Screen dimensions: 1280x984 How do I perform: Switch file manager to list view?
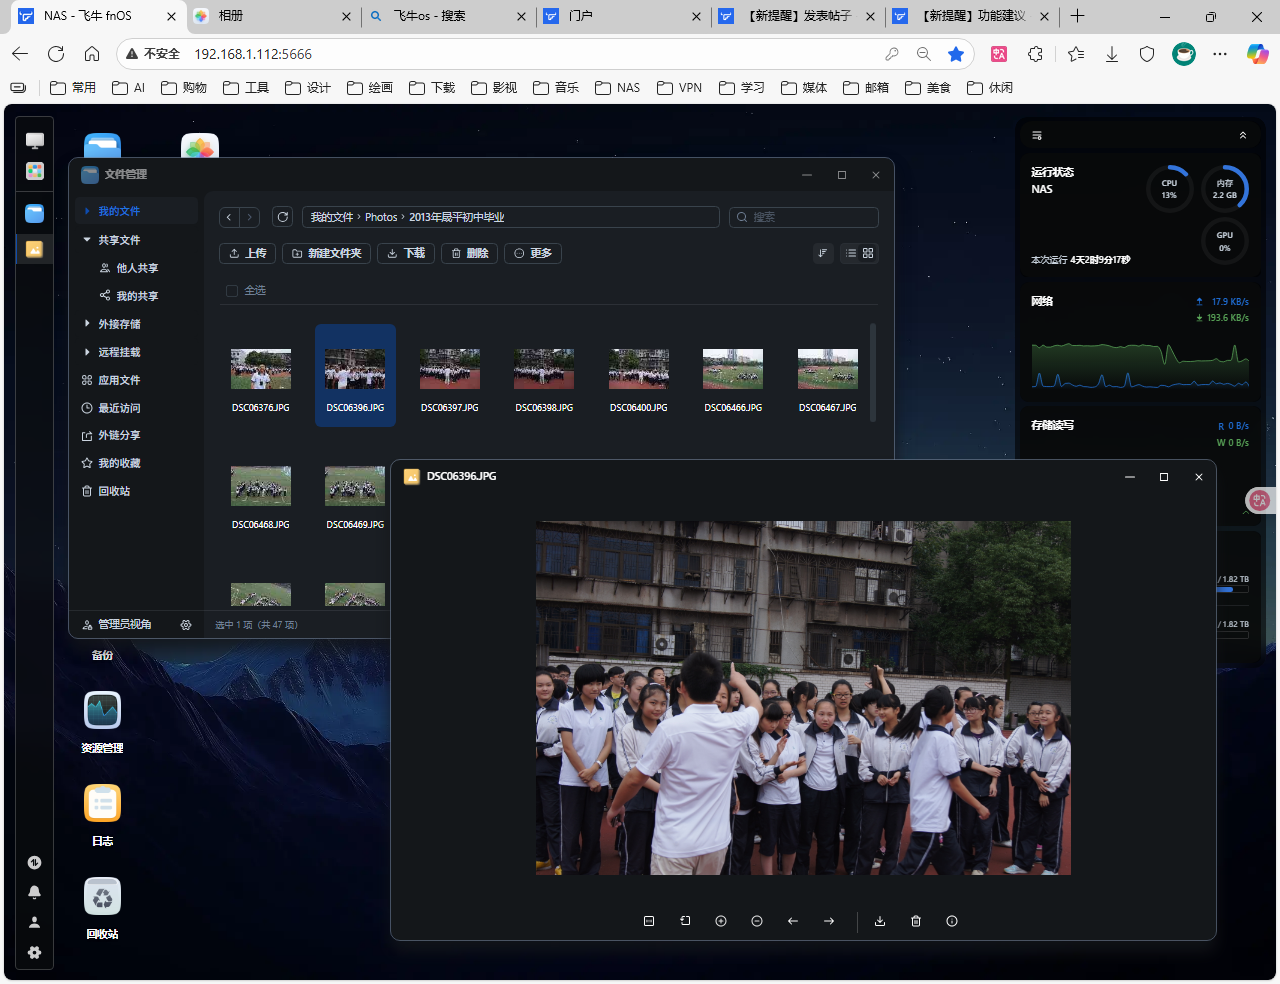(851, 253)
